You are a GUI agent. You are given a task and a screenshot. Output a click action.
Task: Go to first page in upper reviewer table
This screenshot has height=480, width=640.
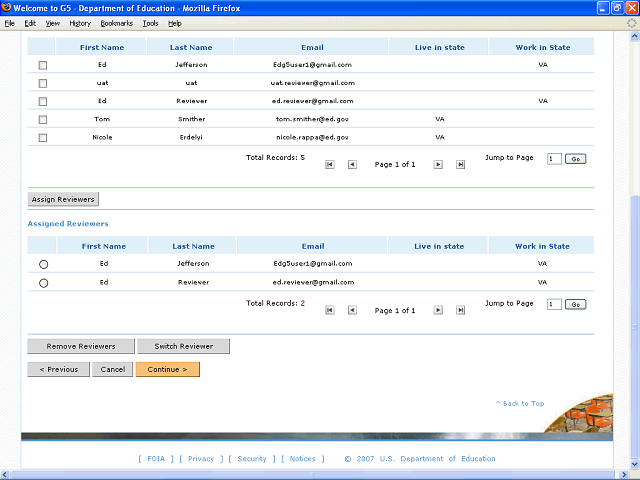(330, 165)
